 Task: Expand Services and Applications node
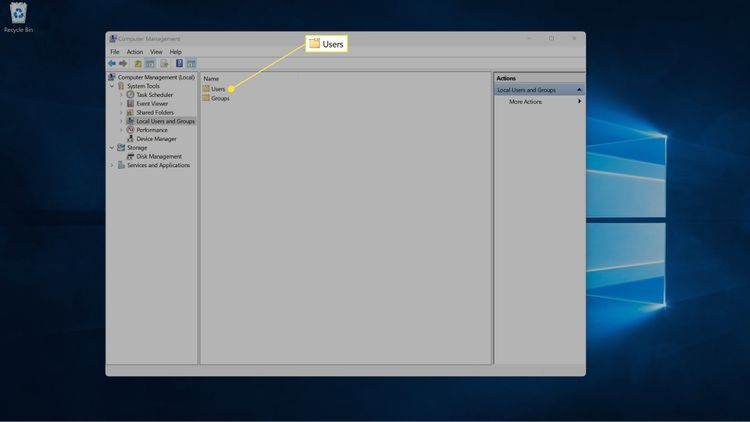(x=112, y=165)
